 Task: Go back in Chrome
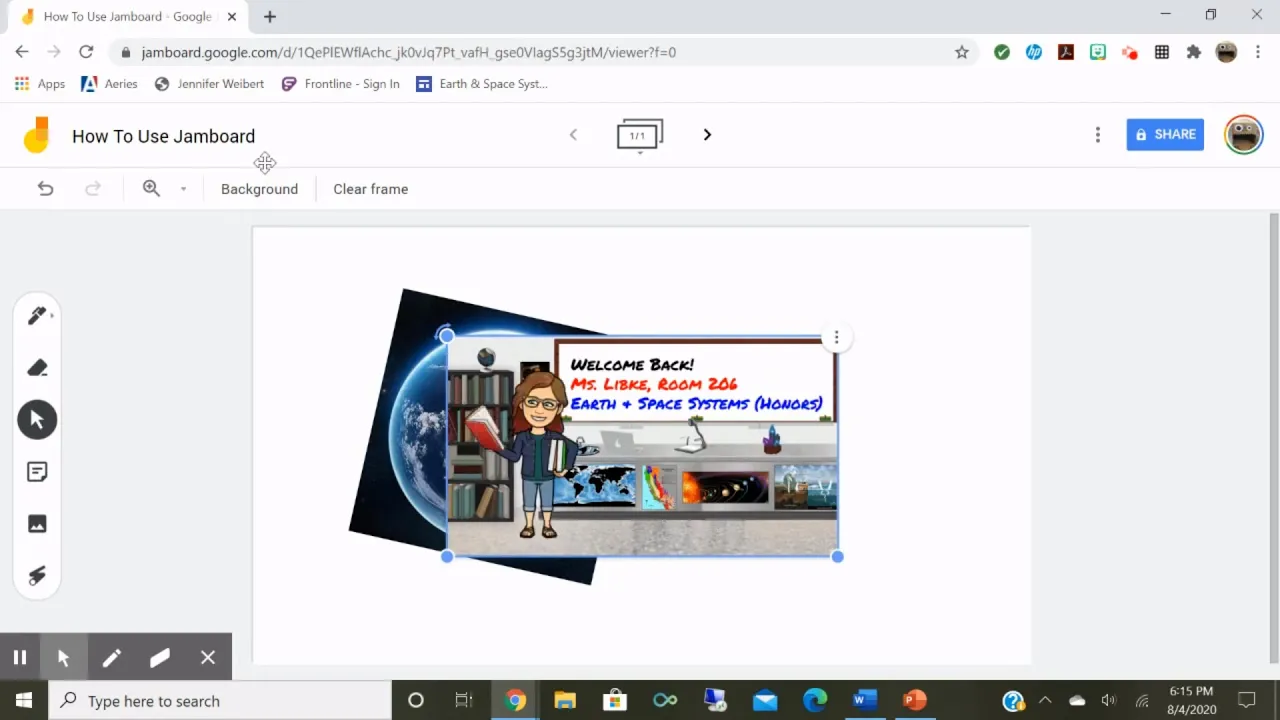[22, 52]
